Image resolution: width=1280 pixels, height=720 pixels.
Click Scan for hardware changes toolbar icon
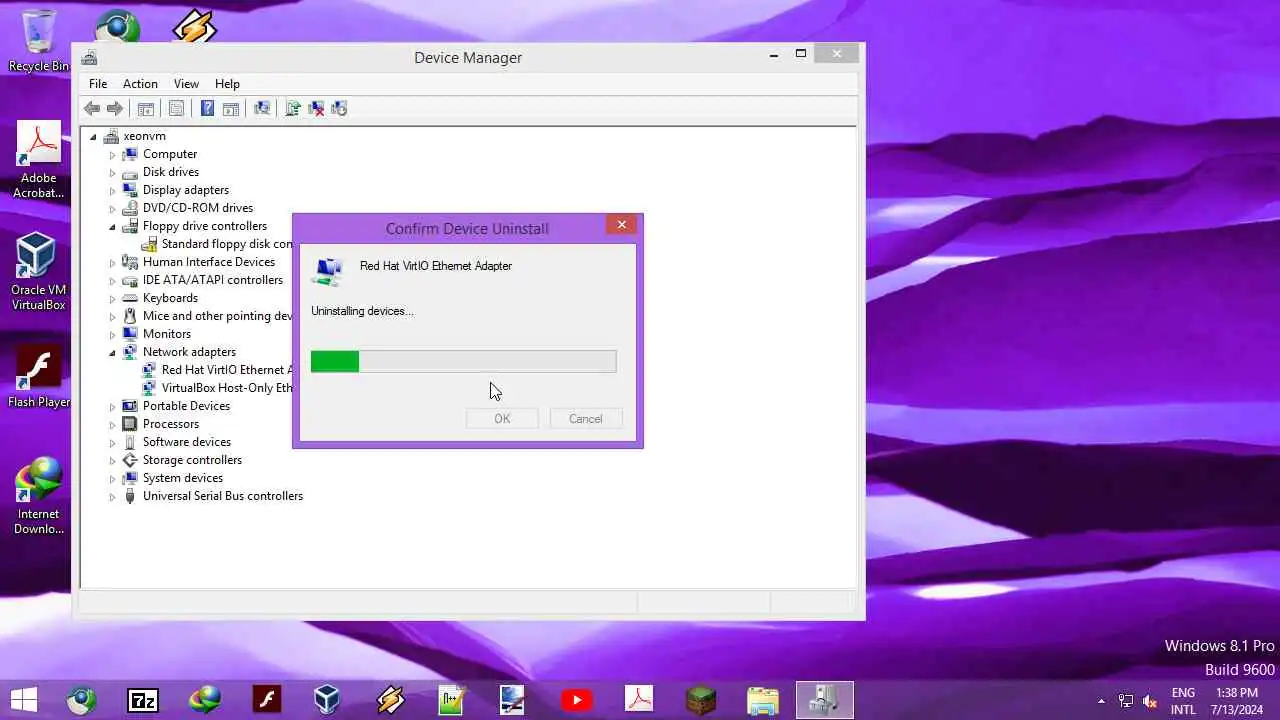(x=262, y=109)
